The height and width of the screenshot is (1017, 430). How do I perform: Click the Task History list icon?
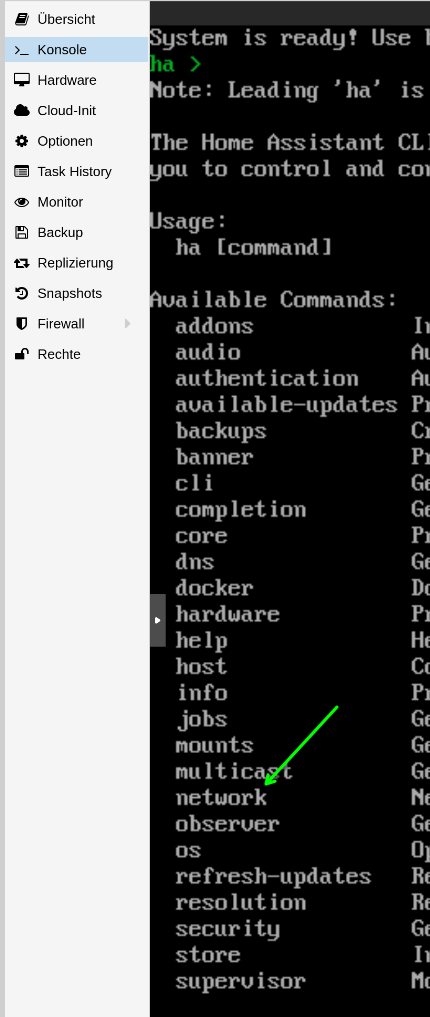(21, 172)
